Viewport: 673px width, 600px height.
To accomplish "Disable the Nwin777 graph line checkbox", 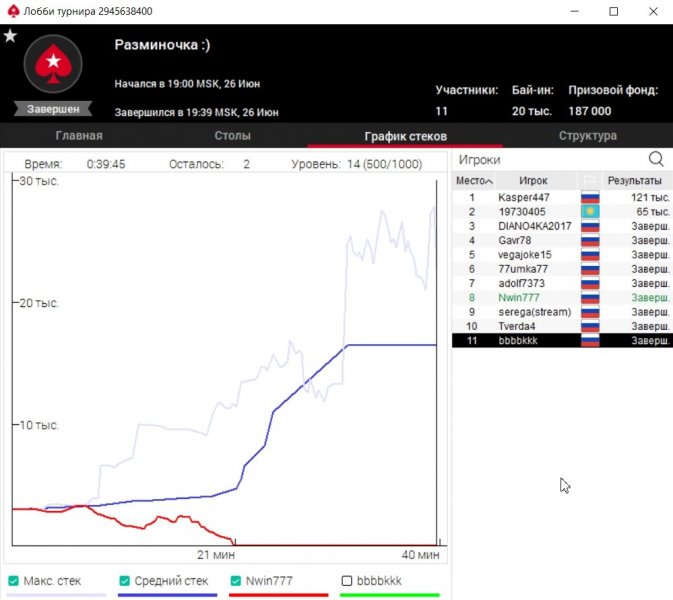I will (x=236, y=581).
